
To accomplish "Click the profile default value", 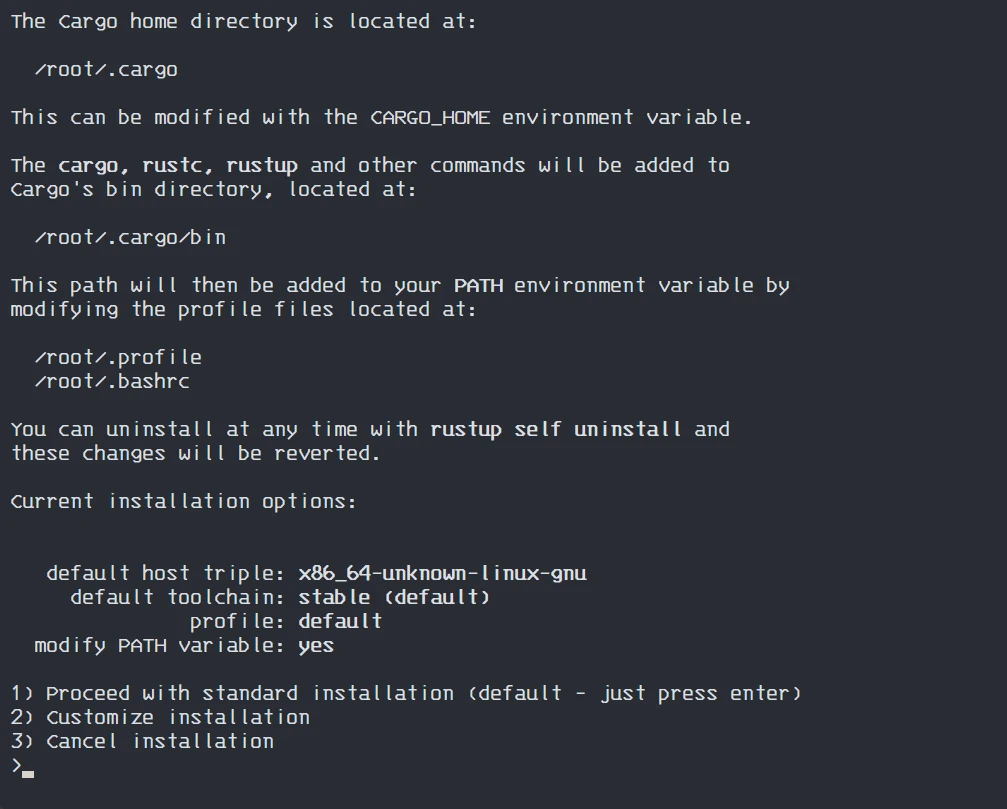I will click(x=340, y=622).
